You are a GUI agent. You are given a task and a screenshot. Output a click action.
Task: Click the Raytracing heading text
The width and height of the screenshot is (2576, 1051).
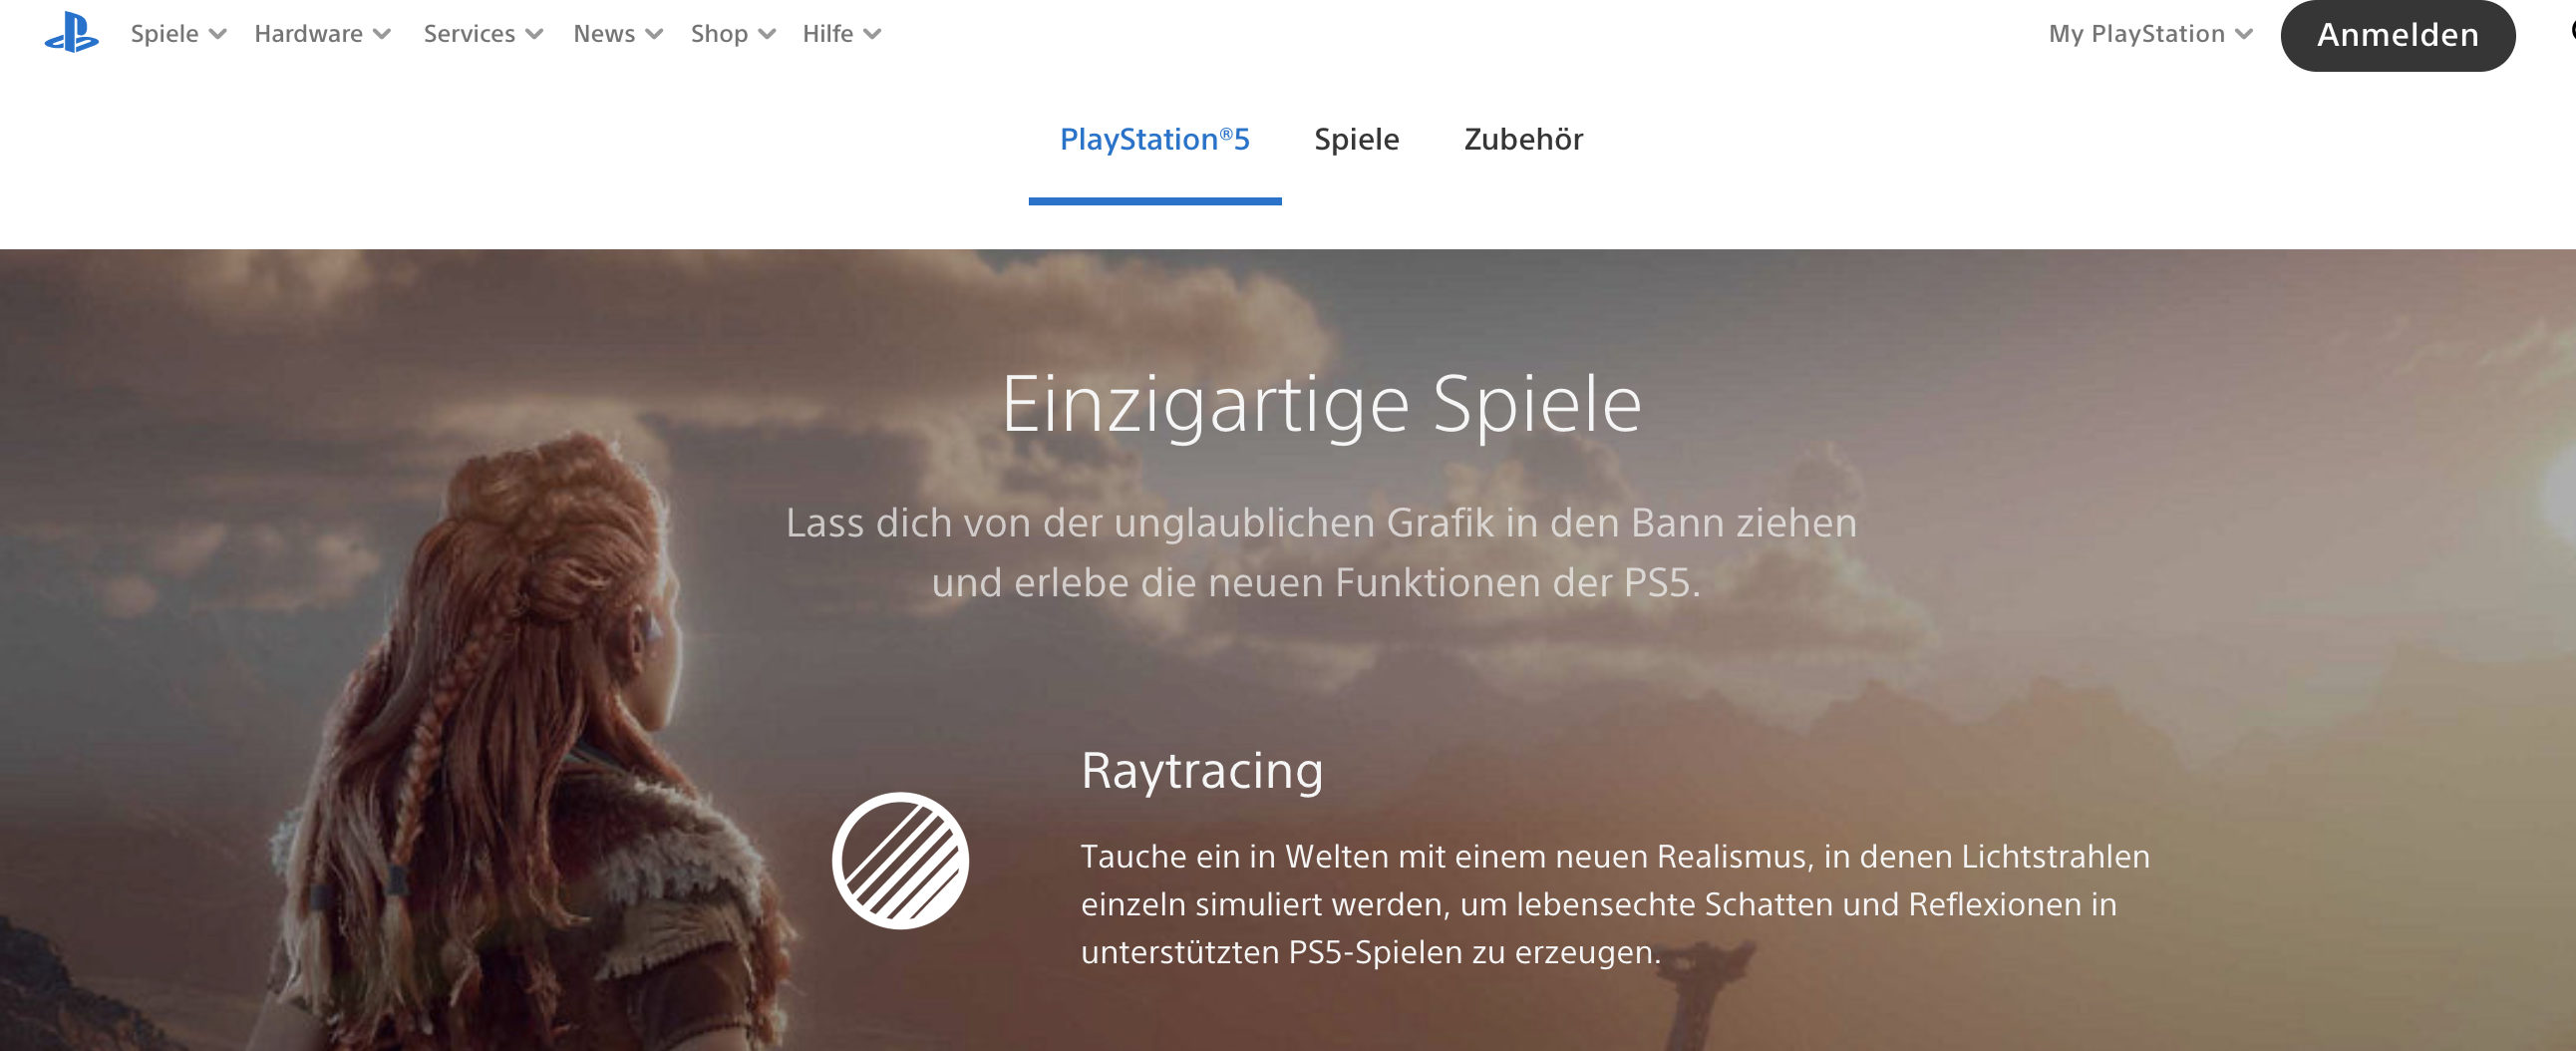[1202, 771]
